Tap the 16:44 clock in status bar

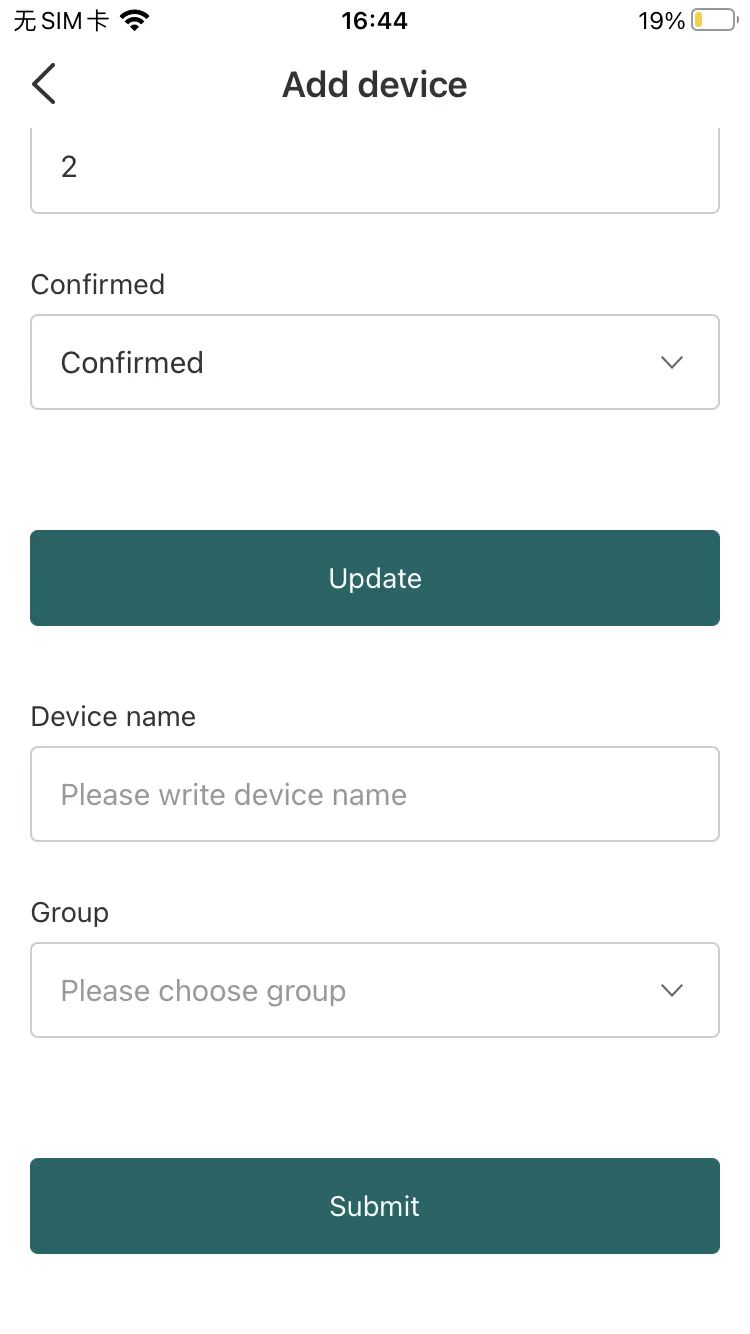tap(374, 20)
